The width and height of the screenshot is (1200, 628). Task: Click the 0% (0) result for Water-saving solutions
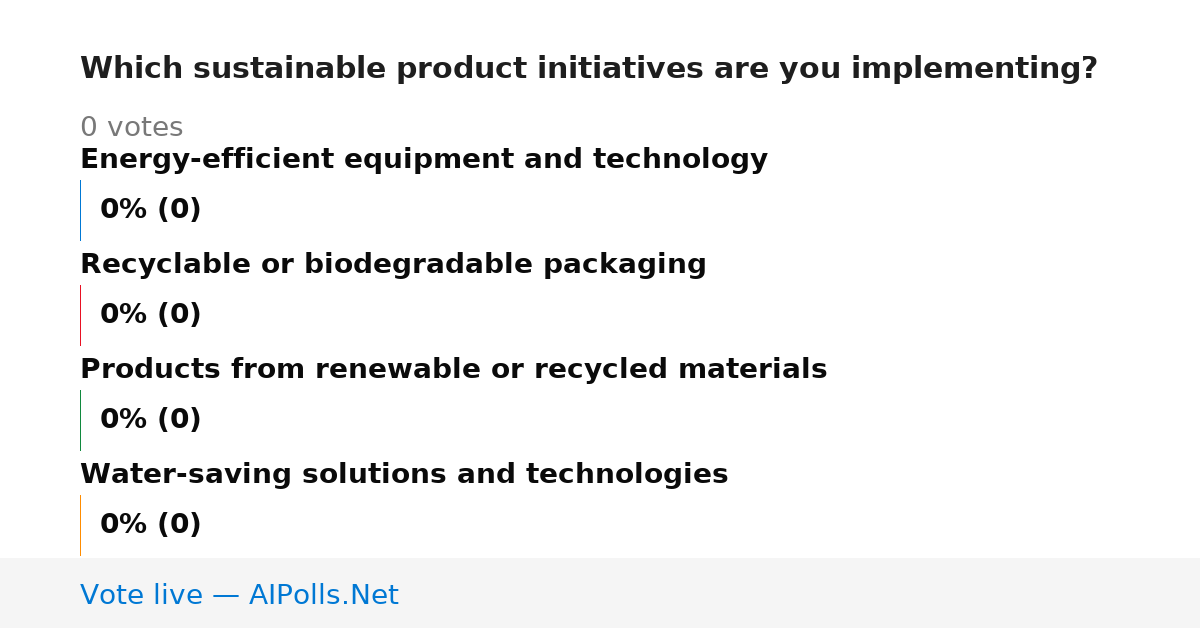(151, 525)
